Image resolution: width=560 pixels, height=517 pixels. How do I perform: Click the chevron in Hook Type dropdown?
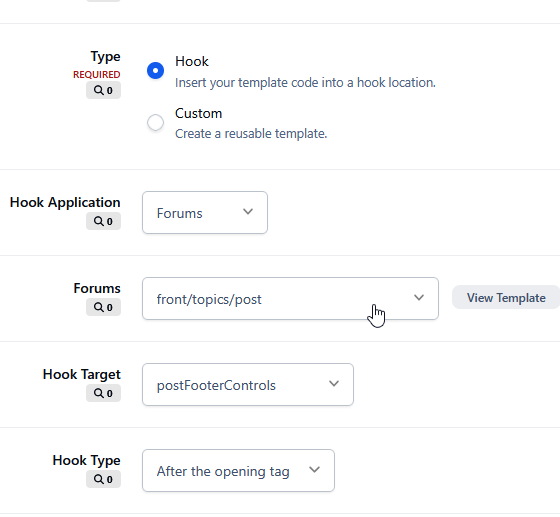tap(314, 470)
